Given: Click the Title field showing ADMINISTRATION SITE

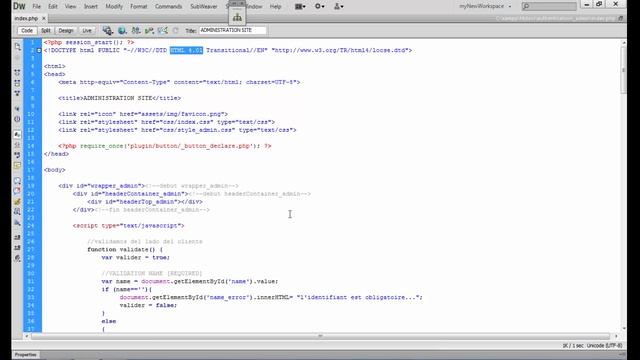Looking at the screenshot, I should tap(232, 30).
